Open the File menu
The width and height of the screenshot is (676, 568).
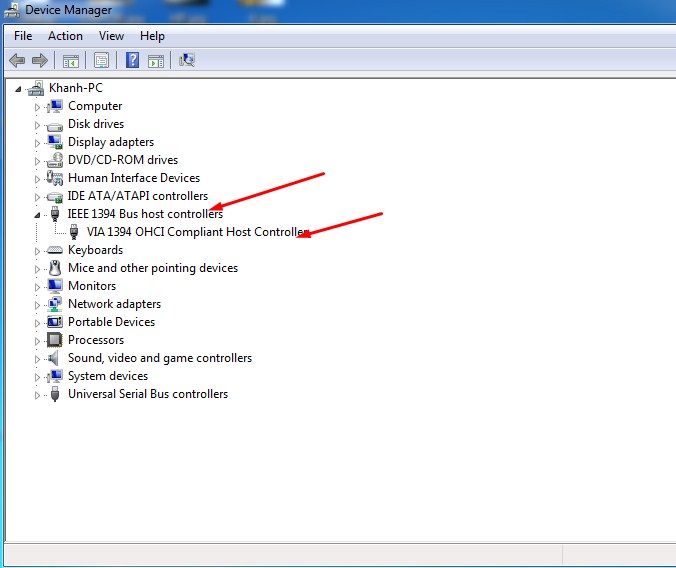point(23,36)
